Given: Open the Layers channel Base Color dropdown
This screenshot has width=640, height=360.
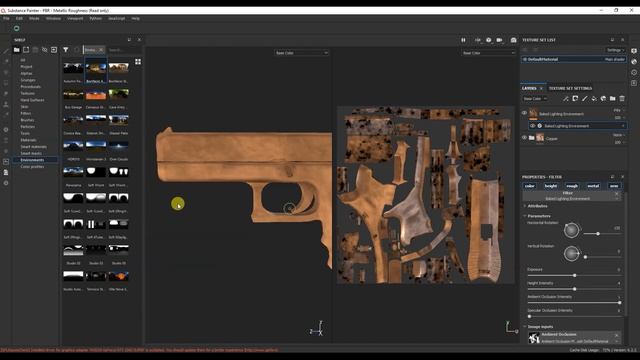Looking at the screenshot, I should (535, 98).
